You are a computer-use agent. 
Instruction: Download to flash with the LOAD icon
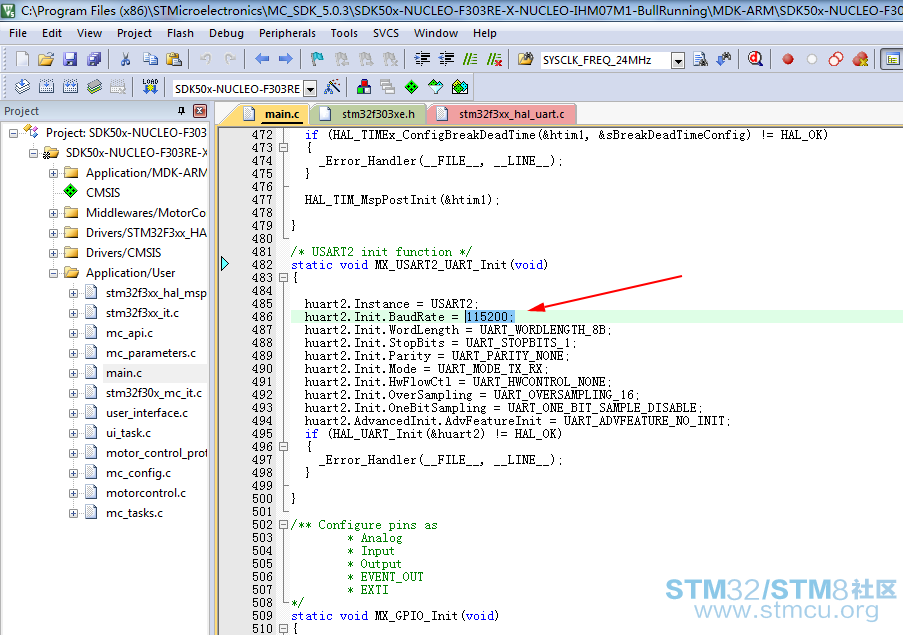pyautogui.click(x=150, y=87)
